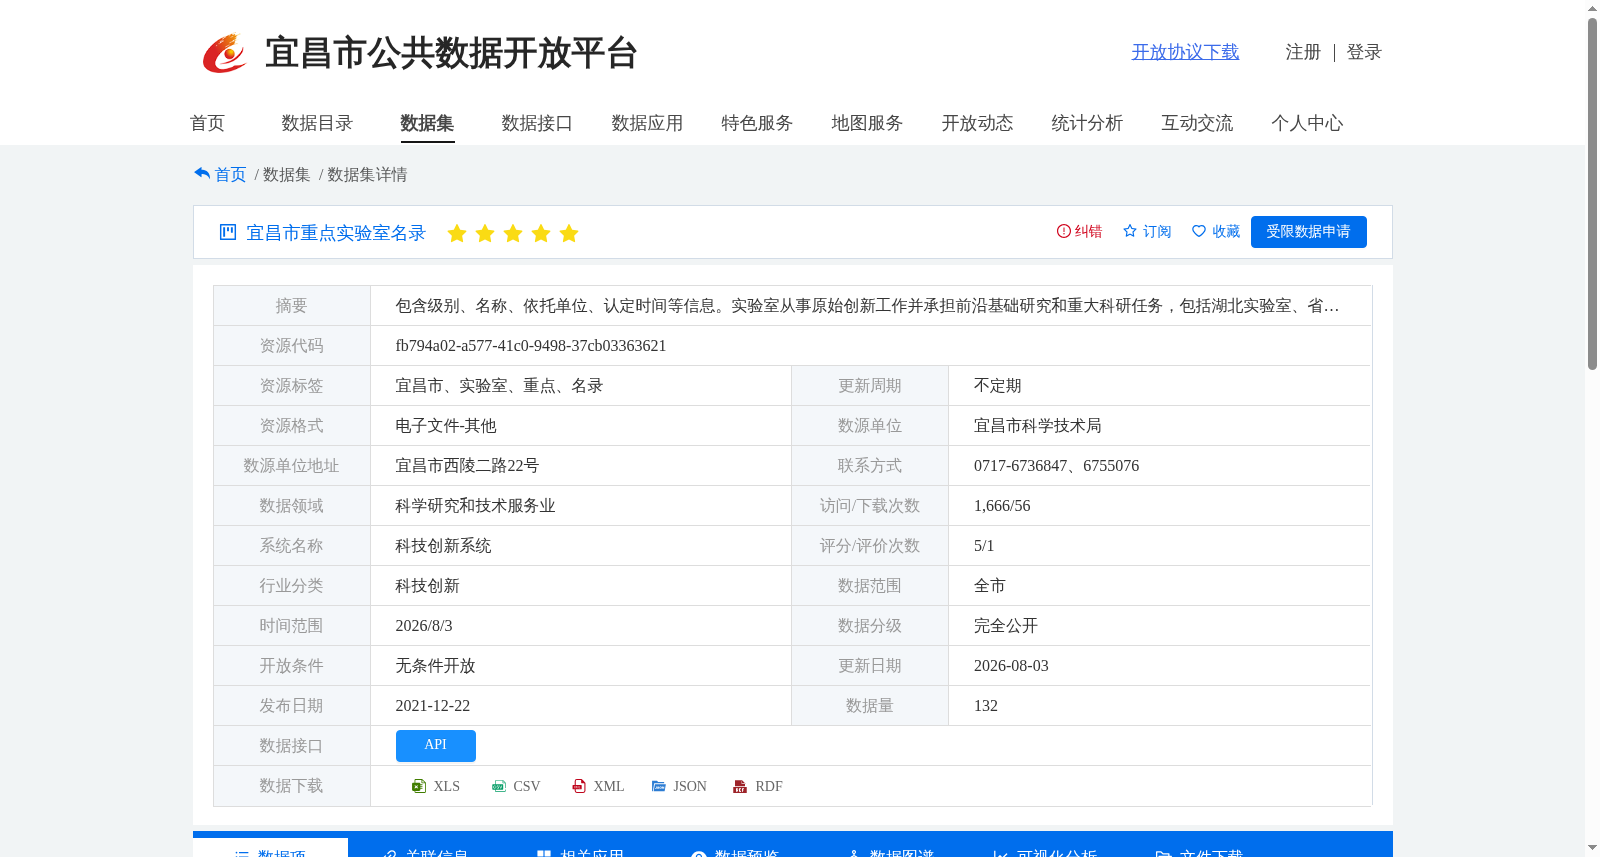
Task: Open the 统计分析 navigation item
Action: tap(1087, 123)
